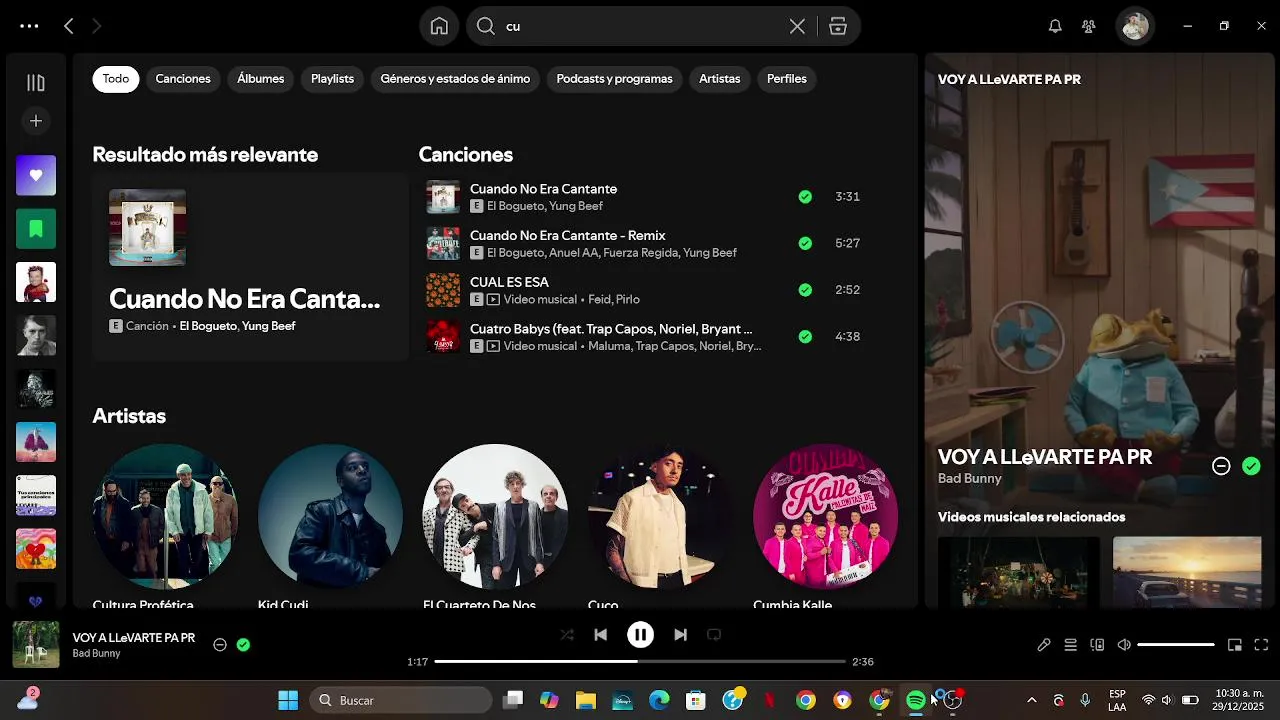Image resolution: width=1280 pixels, height=720 pixels.
Task: Open the Cumbia Kalle artist image
Action: [825, 517]
